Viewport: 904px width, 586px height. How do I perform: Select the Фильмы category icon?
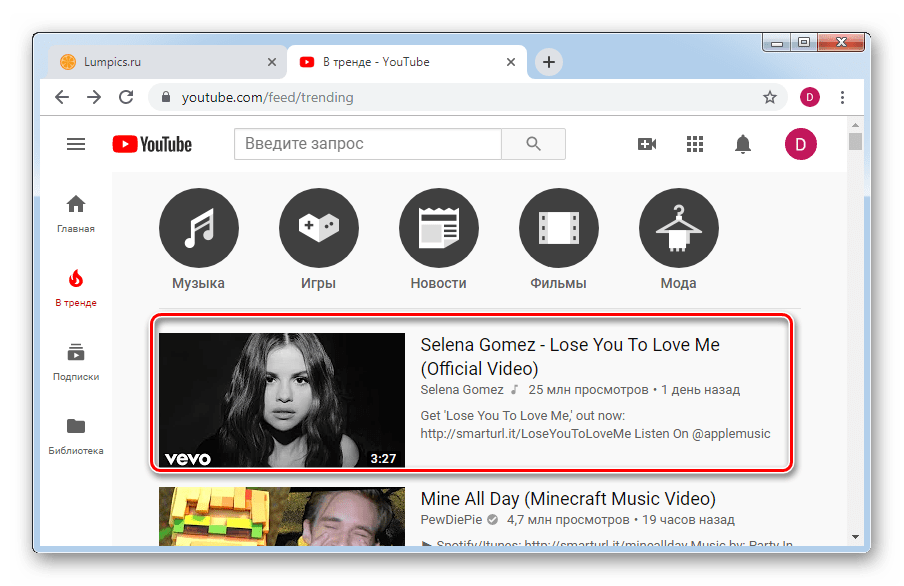coord(558,227)
